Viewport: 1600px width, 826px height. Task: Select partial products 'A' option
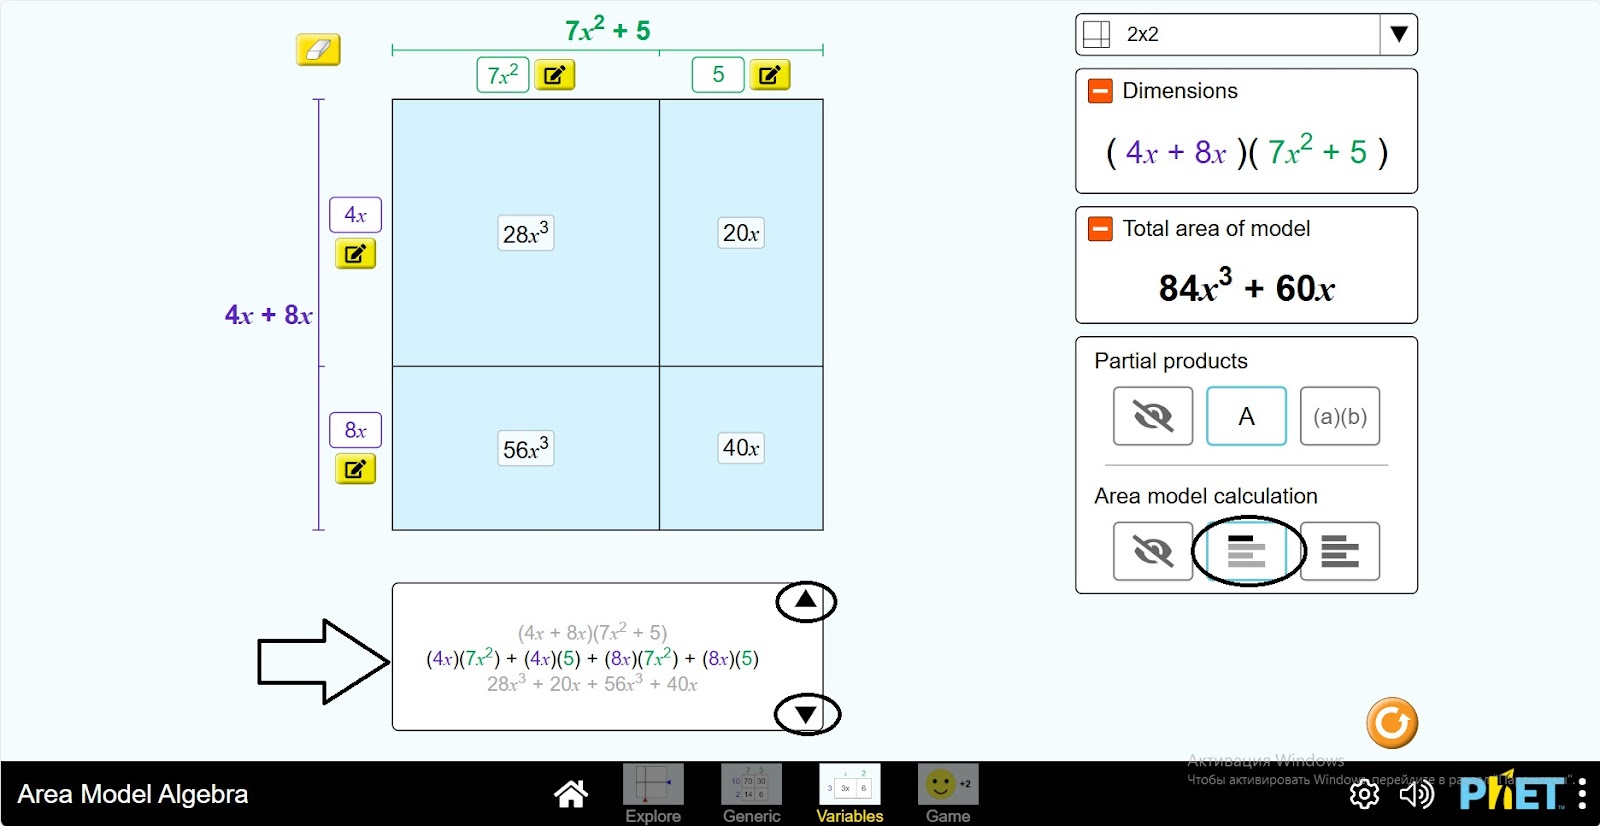click(1246, 416)
